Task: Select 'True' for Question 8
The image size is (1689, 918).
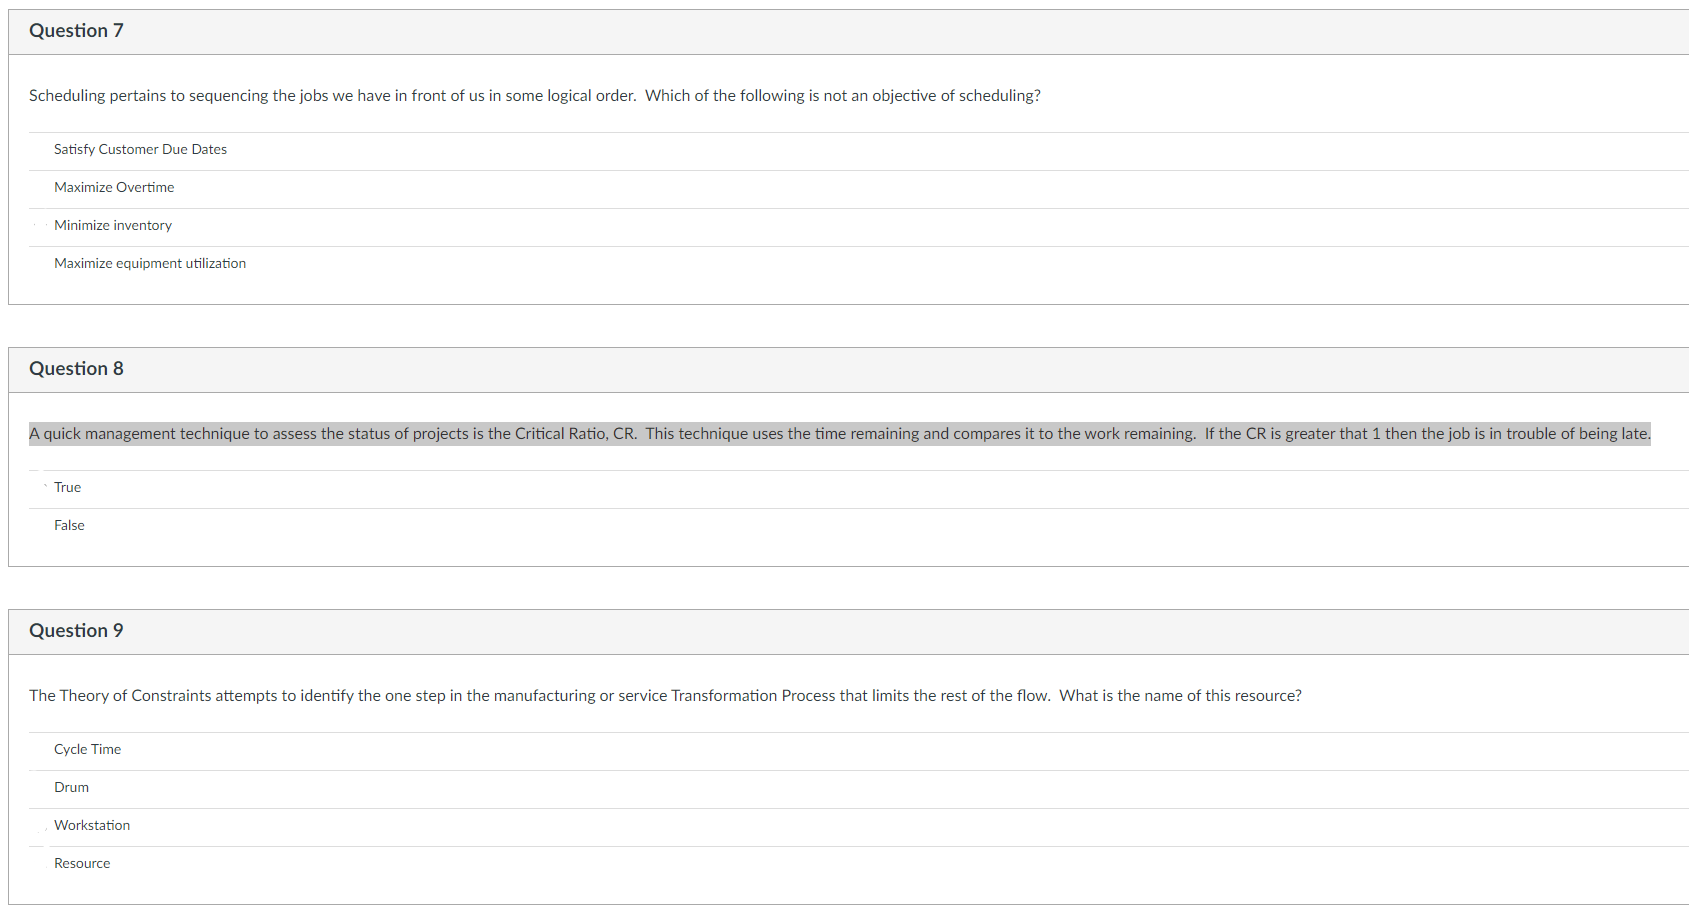Action: tap(67, 487)
